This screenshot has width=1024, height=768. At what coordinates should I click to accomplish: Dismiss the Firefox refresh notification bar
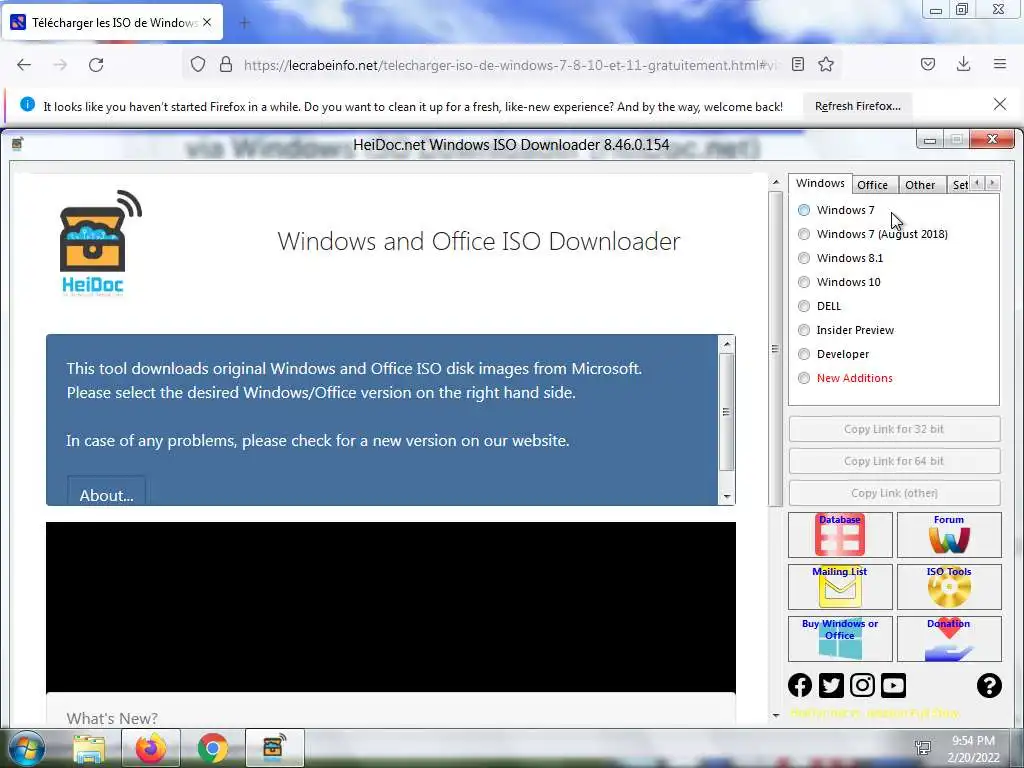click(1000, 104)
